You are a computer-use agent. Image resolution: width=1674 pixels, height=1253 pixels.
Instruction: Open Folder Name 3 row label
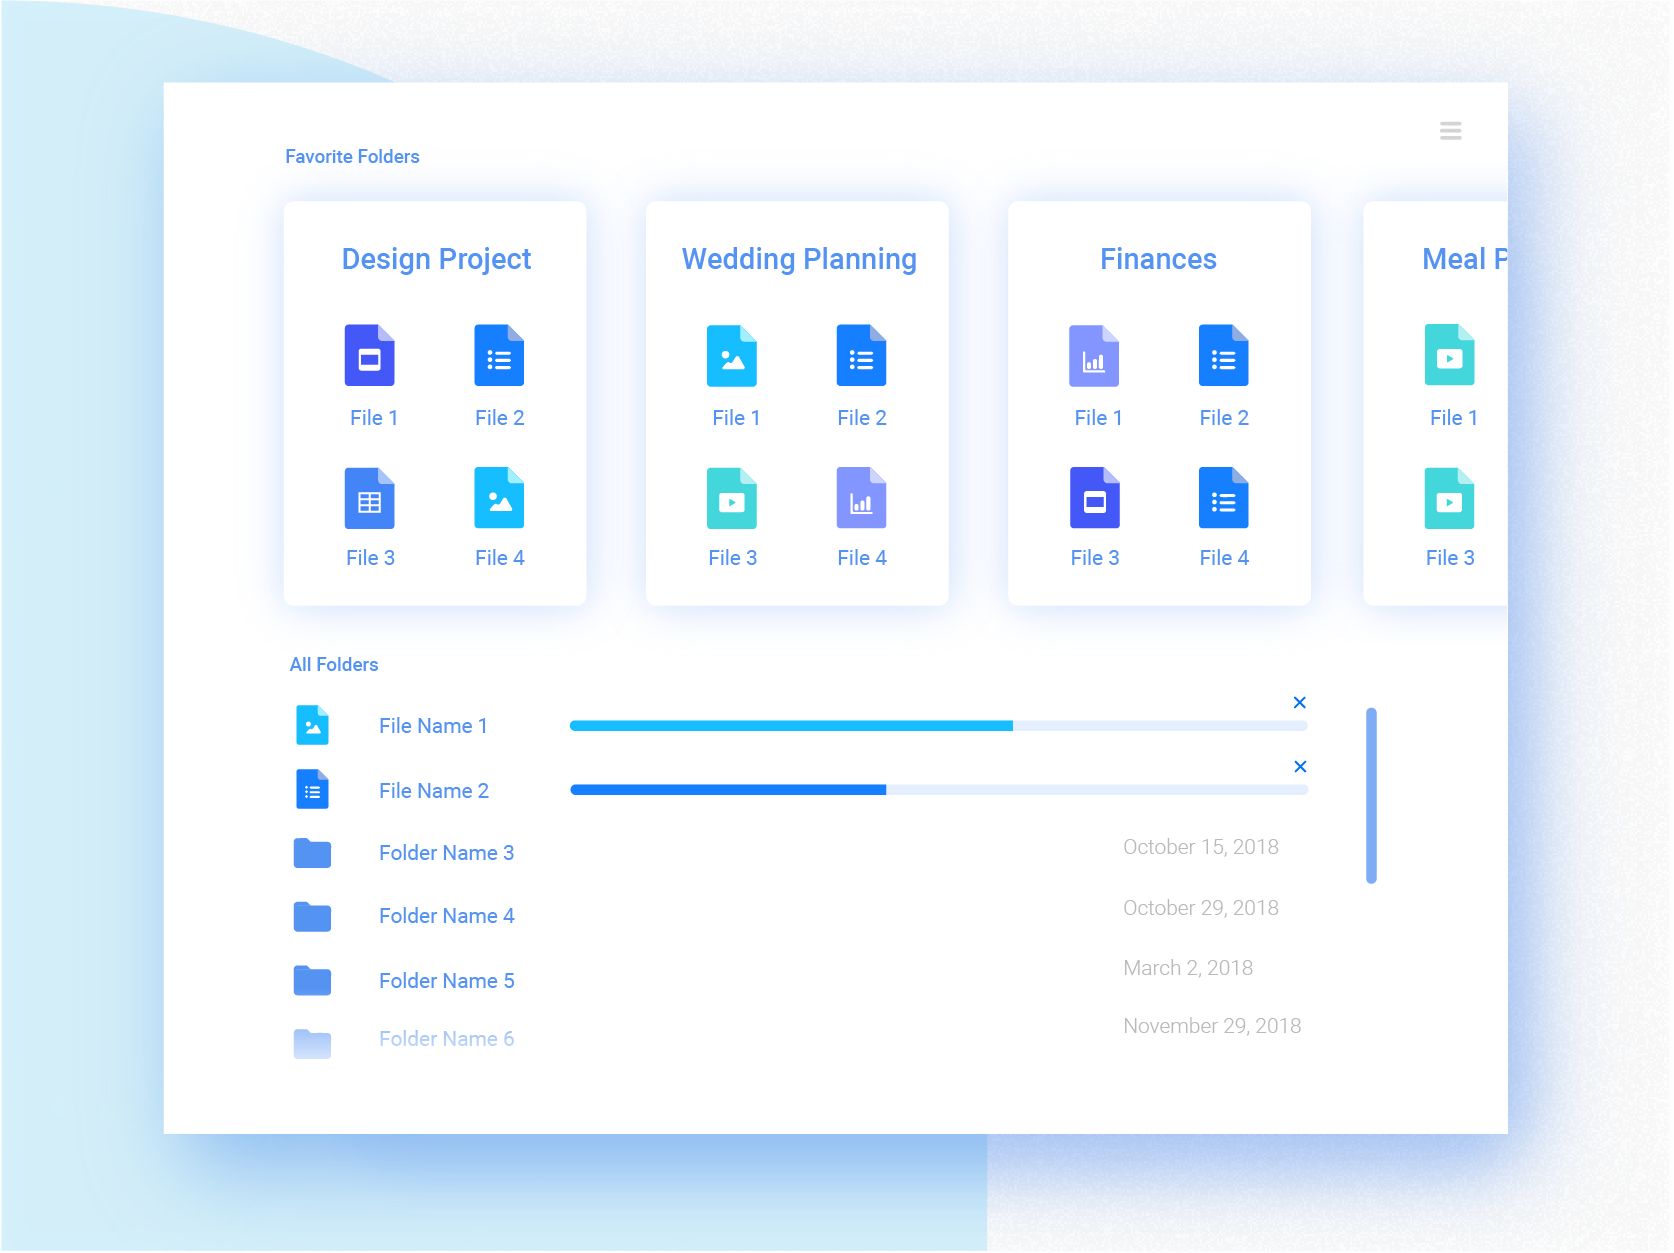click(x=446, y=853)
